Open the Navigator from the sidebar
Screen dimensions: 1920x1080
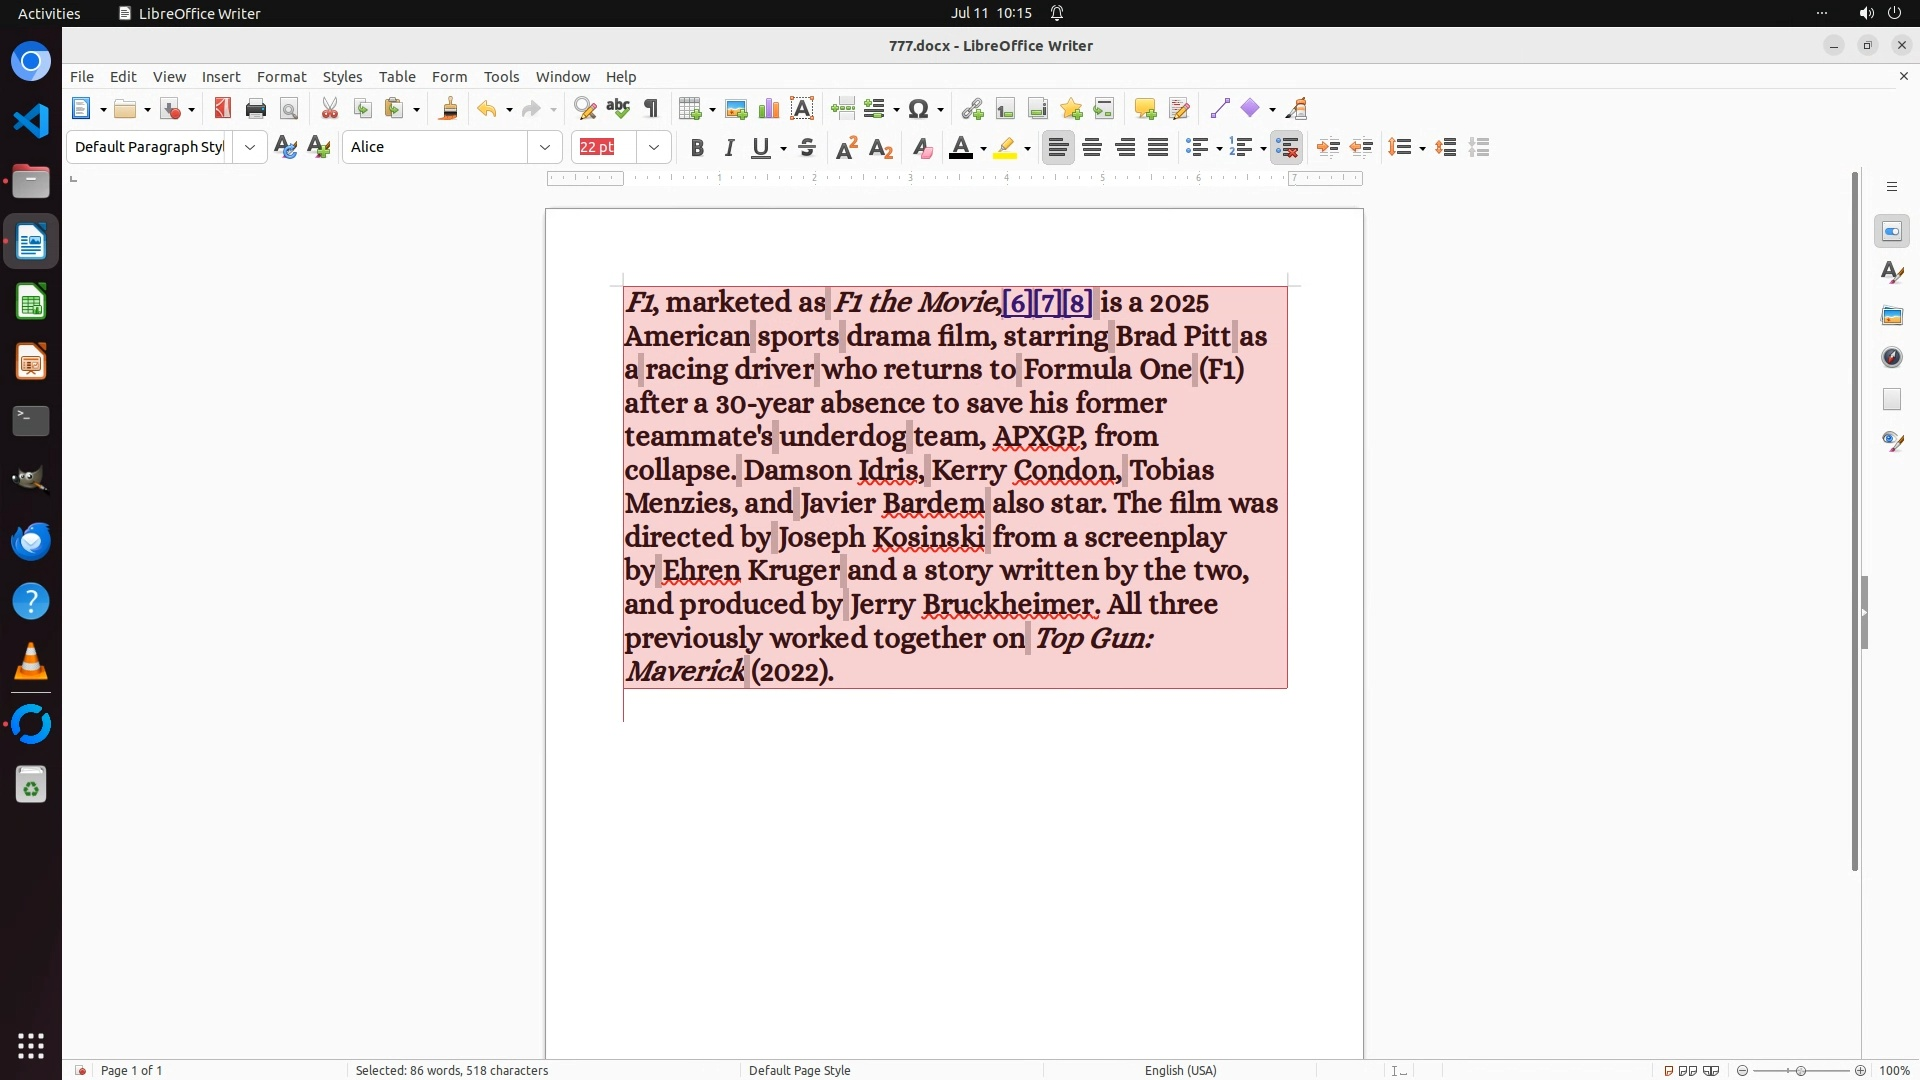pos(1892,357)
